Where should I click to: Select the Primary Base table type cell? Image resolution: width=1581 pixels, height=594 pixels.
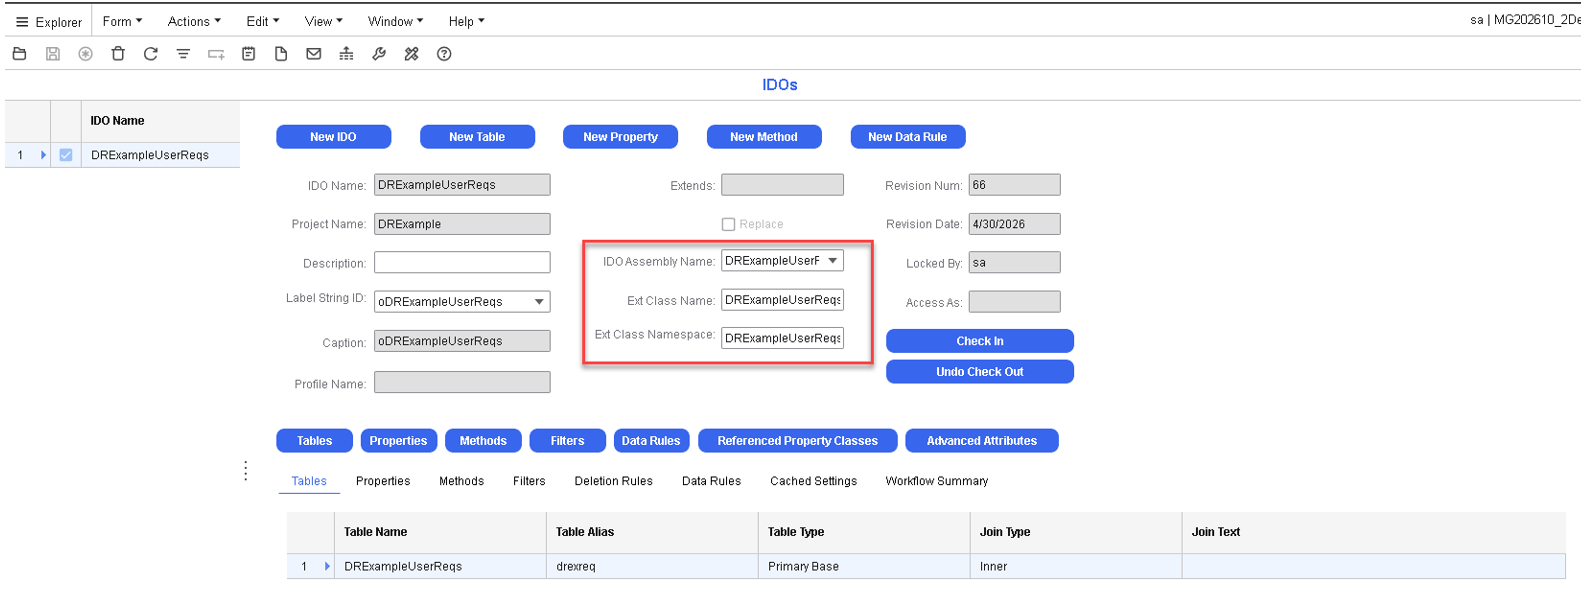[x=864, y=567]
